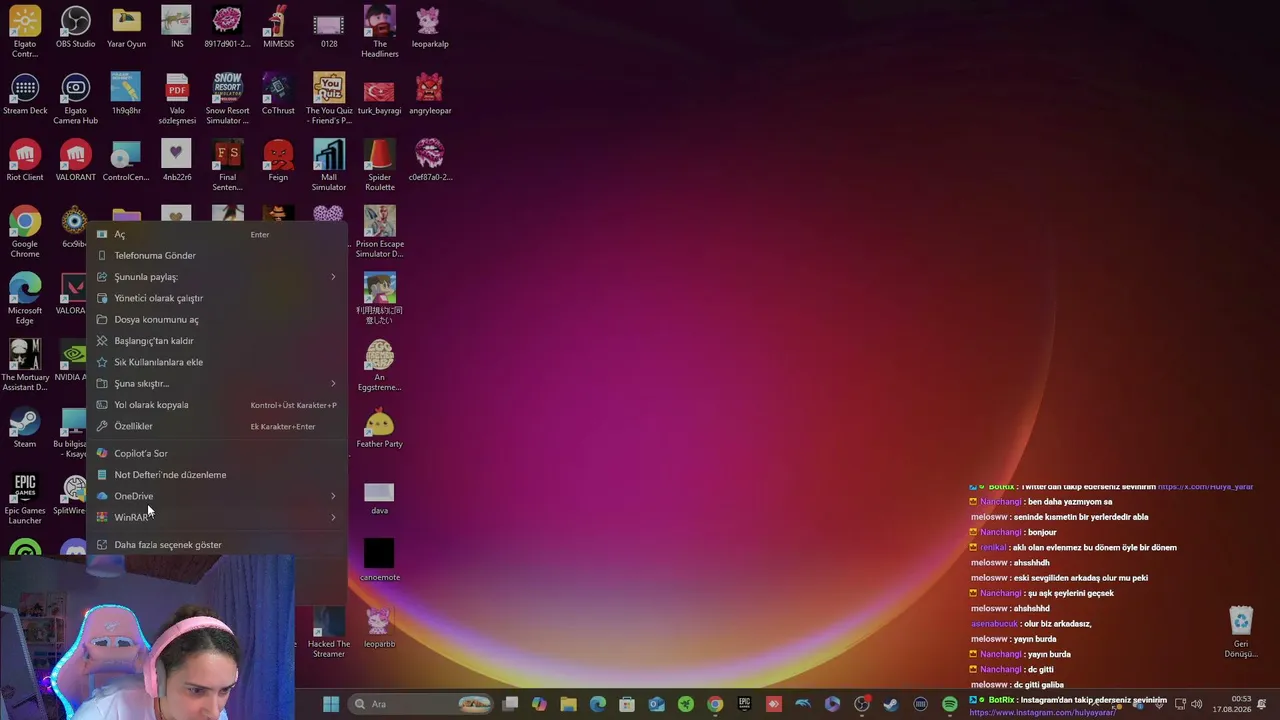Open the Elgato Control Center desktop icon
The image size is (1280, 720).
click(x=25, y=31)
